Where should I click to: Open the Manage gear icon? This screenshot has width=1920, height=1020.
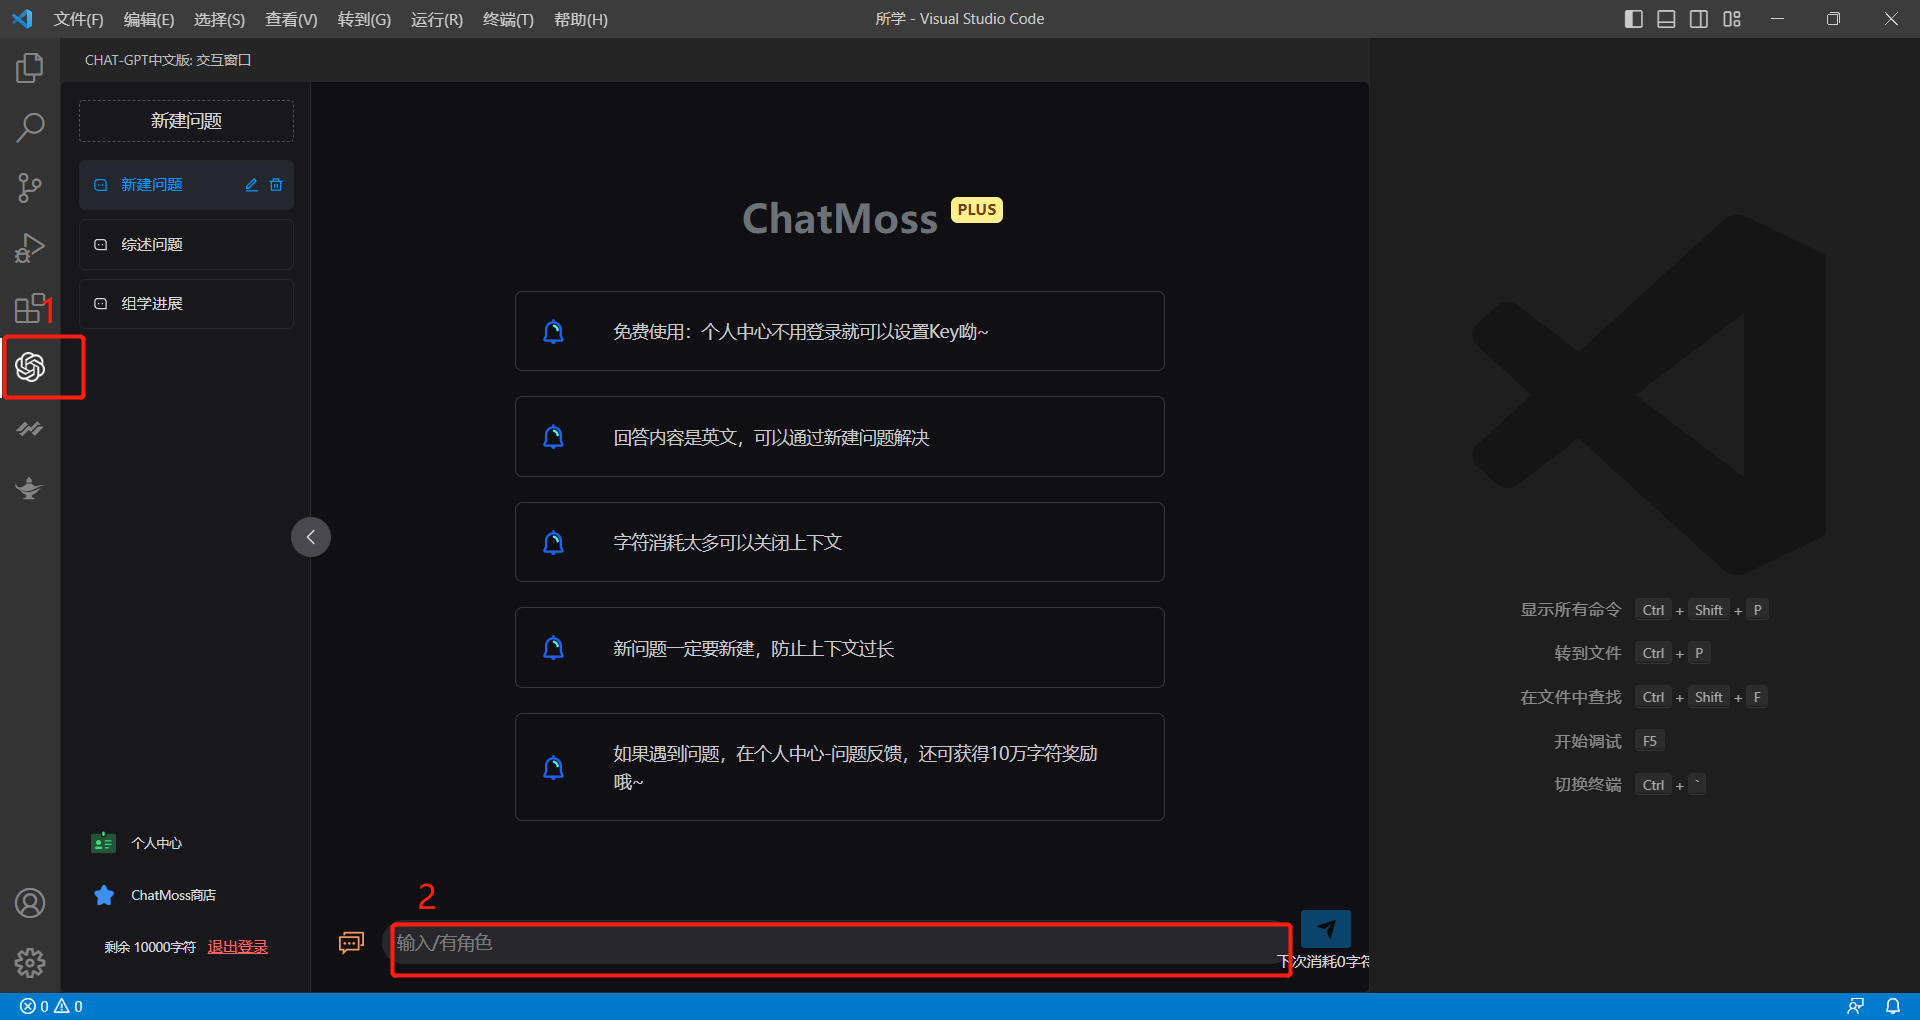(x=30, y=962)
